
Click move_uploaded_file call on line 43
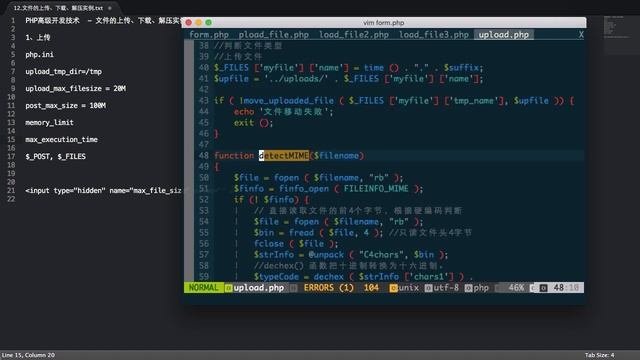coord(289,100)
